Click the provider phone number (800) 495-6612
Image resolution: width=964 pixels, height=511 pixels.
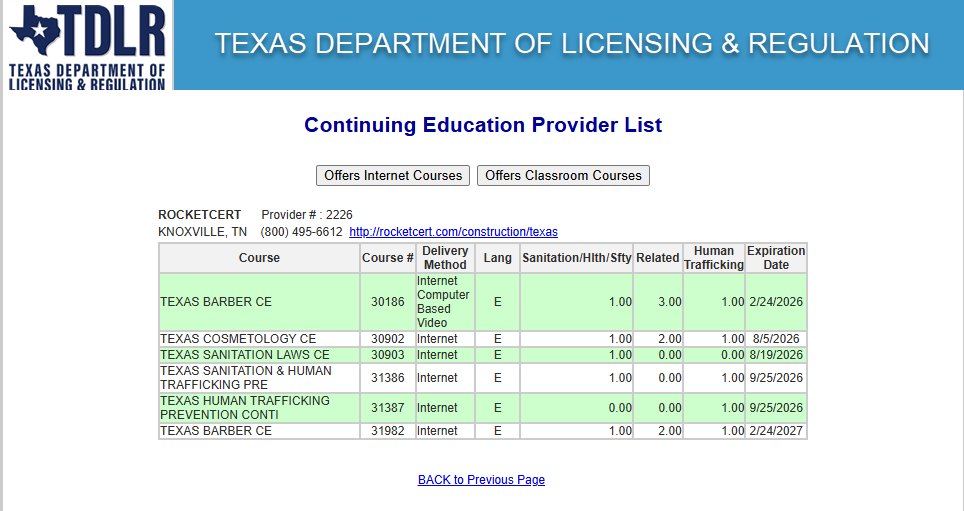(x=301, y=232)
